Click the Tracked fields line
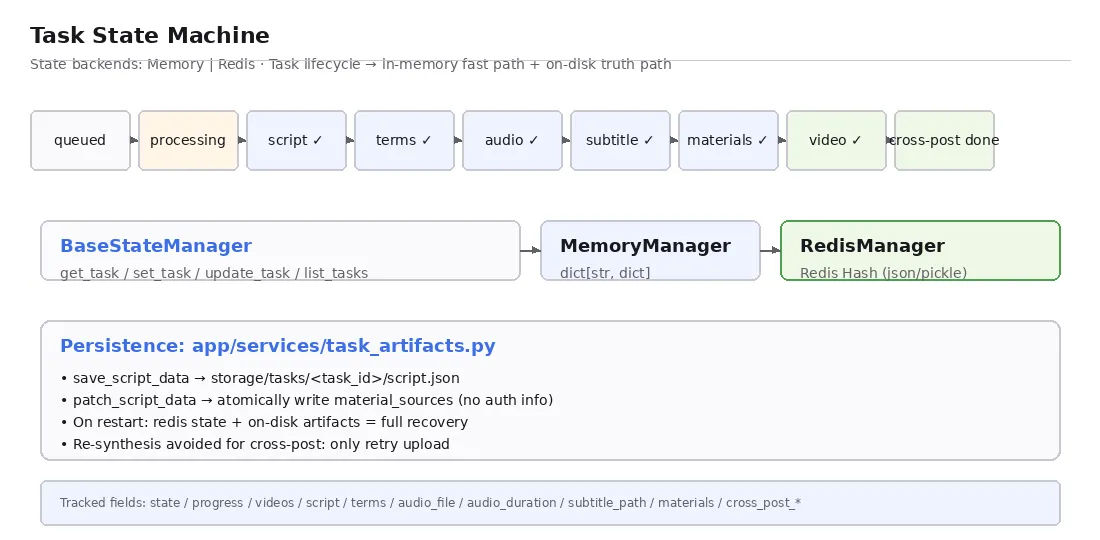 tap(431, 503)
